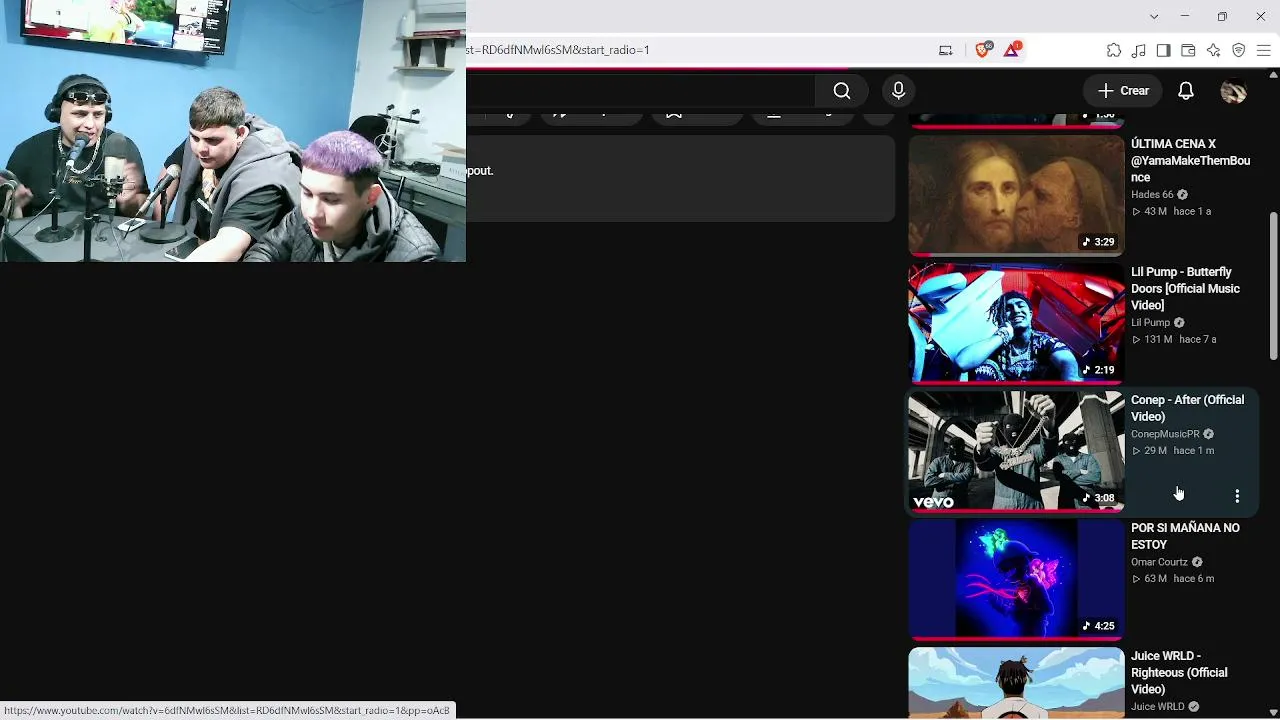Image resolution: width=1280 pixels, height=720 pixels.
Task: Open YouTube notifications bell
Action: pyautogui.click(x=1186, y=91)
